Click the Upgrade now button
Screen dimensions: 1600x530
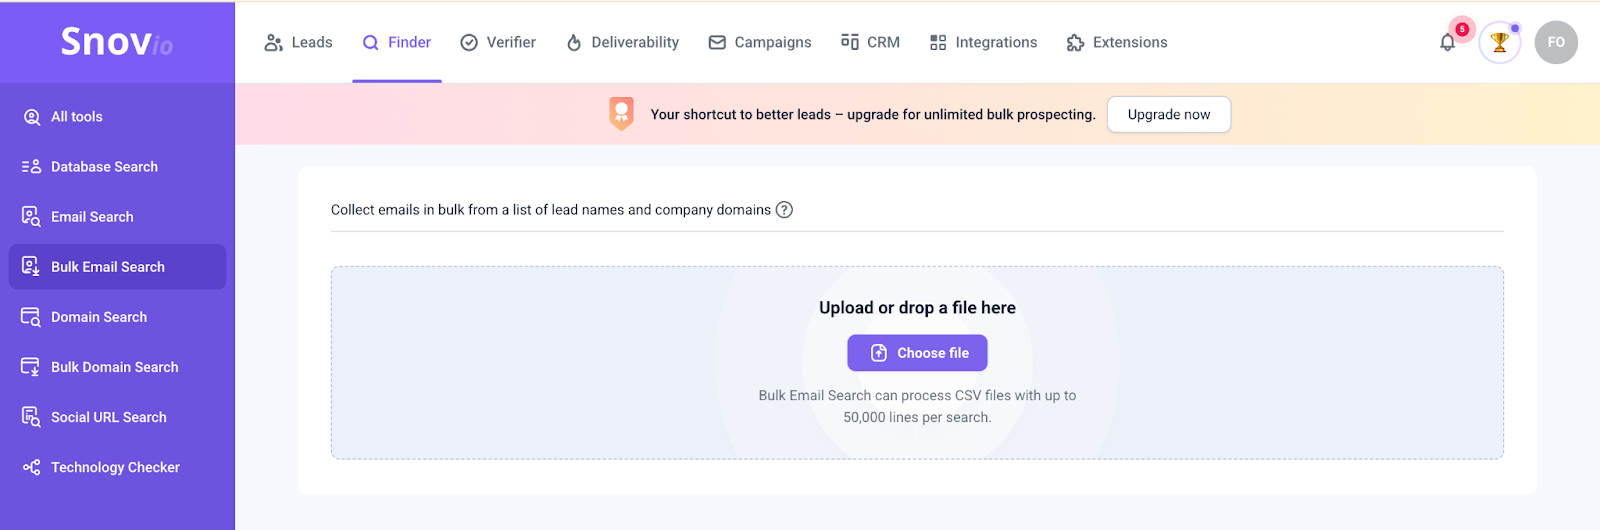point(1169,114)
